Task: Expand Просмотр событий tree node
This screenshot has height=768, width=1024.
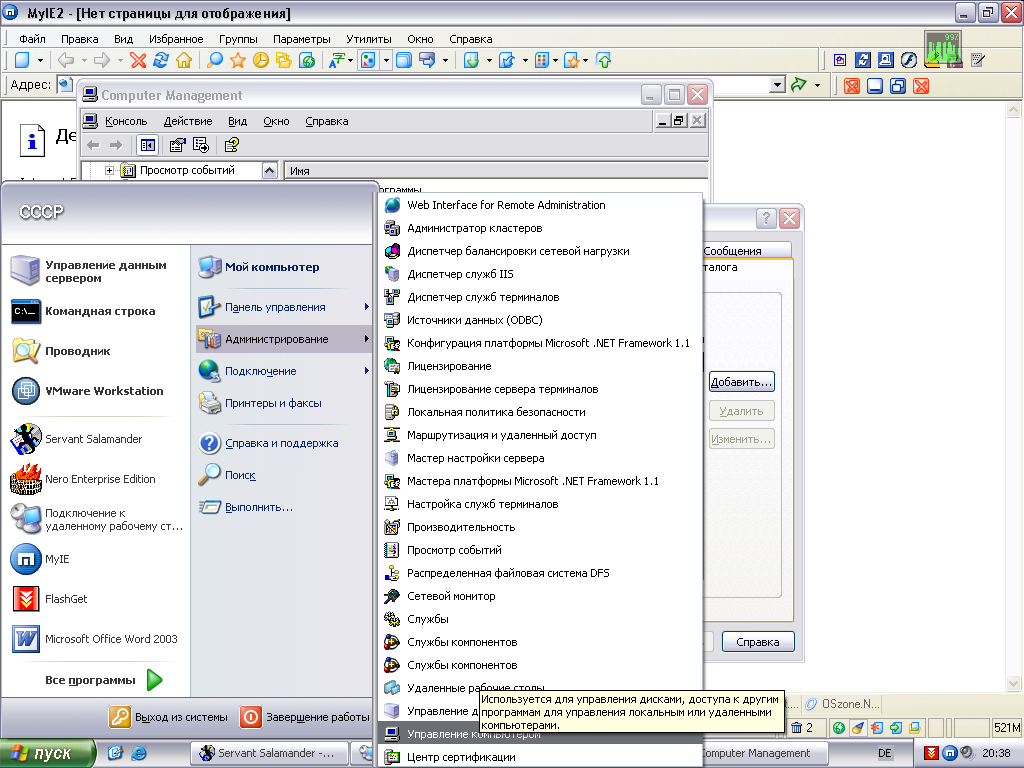Action: (110, 170)
